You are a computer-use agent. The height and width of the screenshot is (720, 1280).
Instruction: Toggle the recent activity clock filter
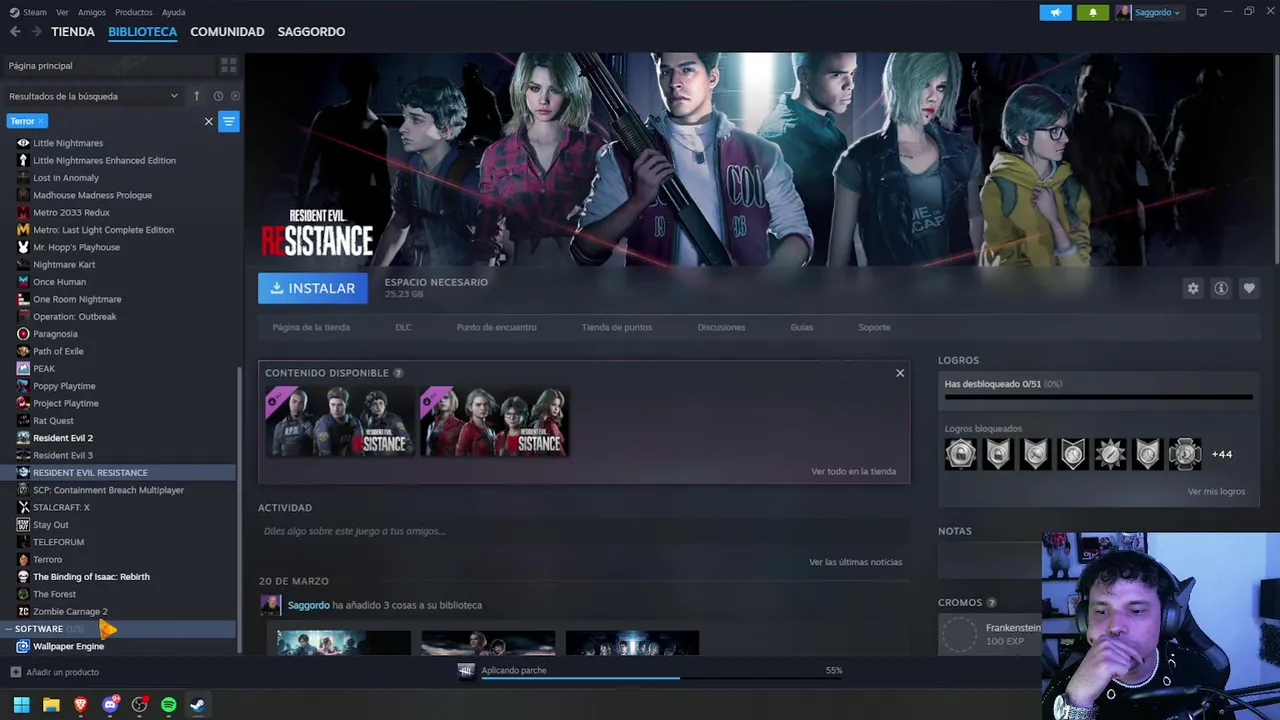coord(218,96)
